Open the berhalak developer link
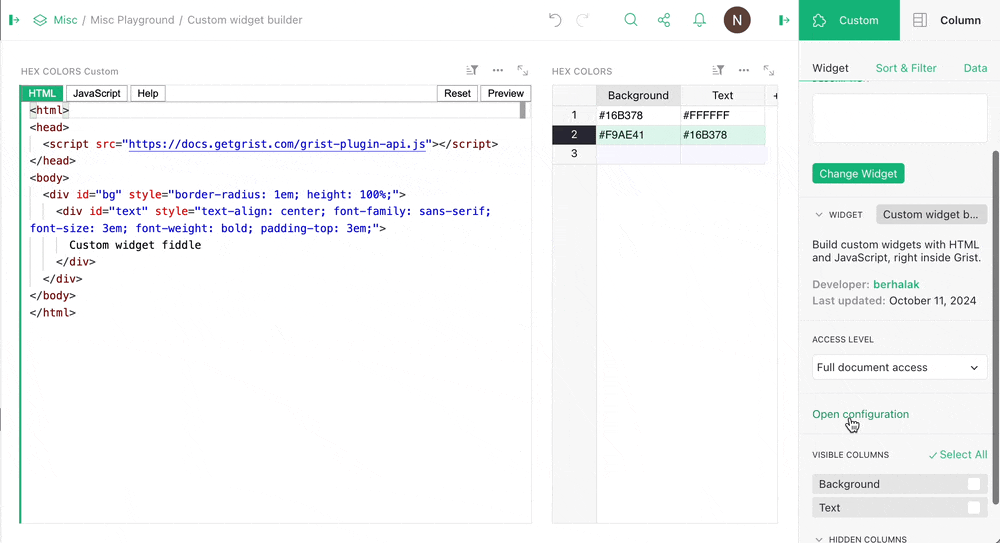Image resolution: width=1000 pixels, height=543 pixels. pos(896,285)
